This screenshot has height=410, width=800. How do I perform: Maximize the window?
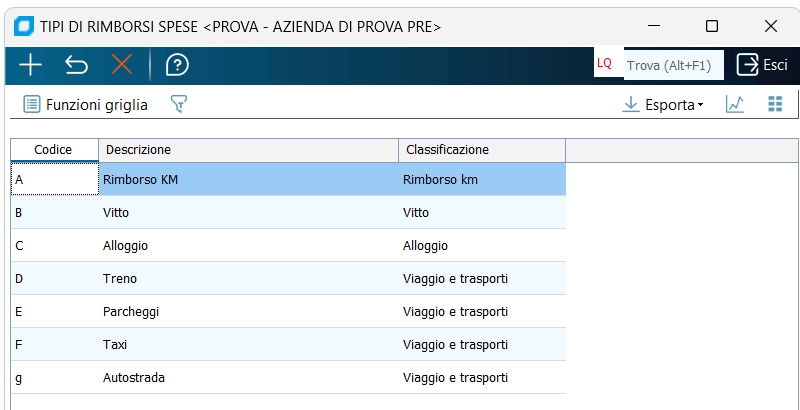(x=712, y=26)
